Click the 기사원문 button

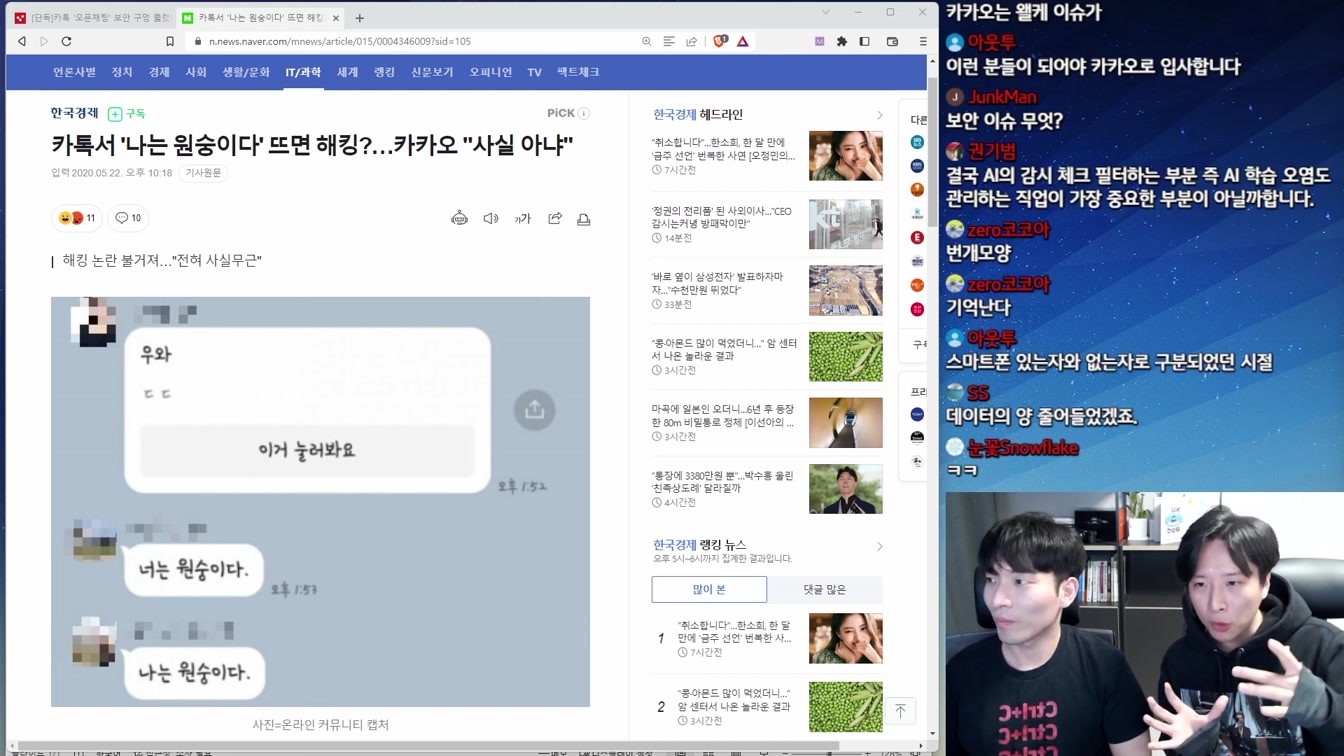tap(203, 174)
